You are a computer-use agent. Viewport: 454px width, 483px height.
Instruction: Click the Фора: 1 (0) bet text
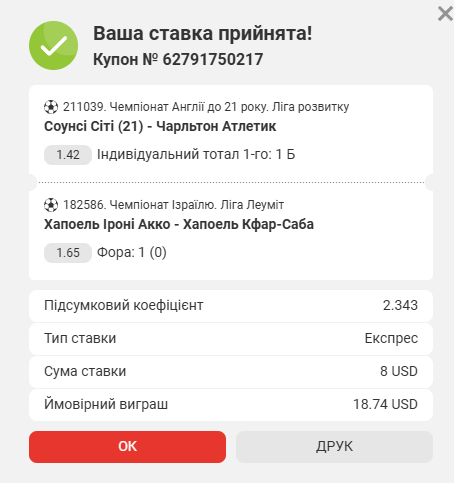pyautogui.click(x=132, y=253)
